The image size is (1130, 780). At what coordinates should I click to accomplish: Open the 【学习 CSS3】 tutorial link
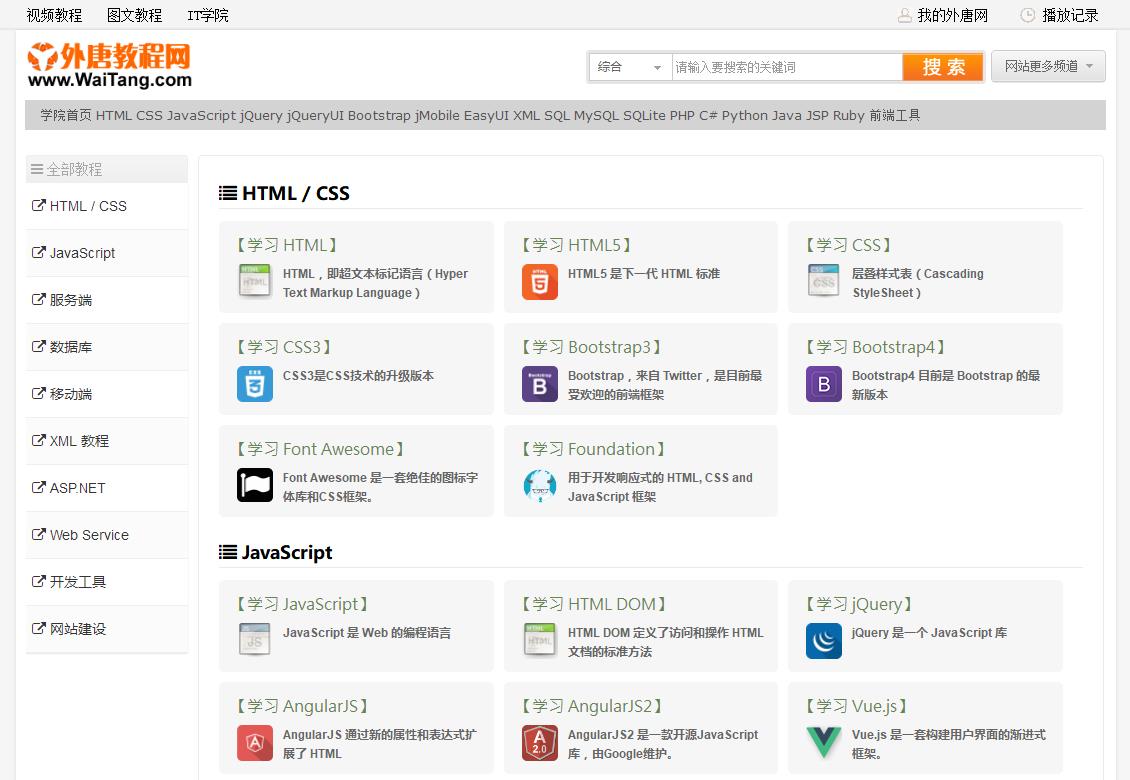284,347
